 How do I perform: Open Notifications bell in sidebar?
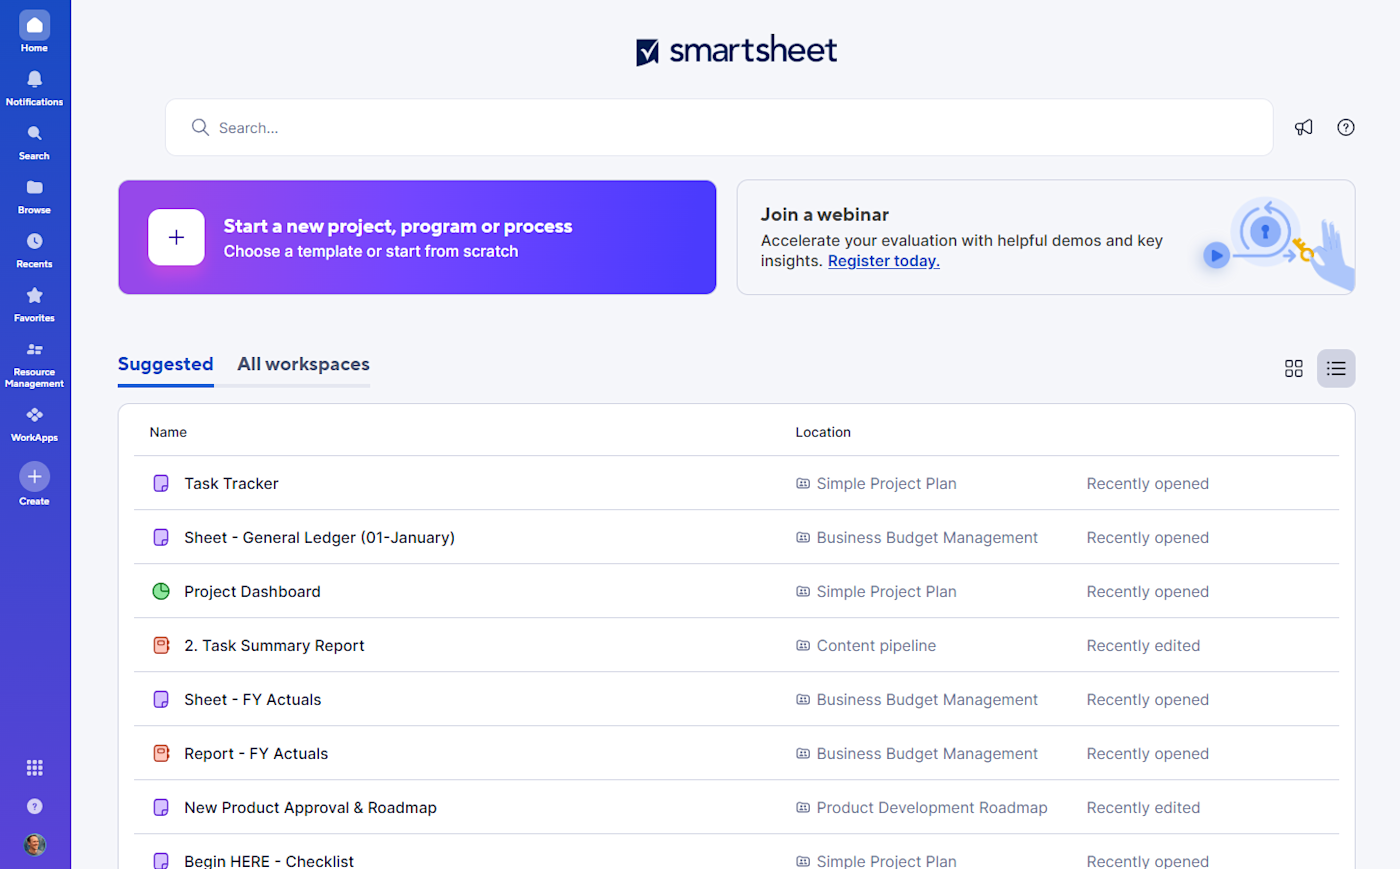coord(34,87)
